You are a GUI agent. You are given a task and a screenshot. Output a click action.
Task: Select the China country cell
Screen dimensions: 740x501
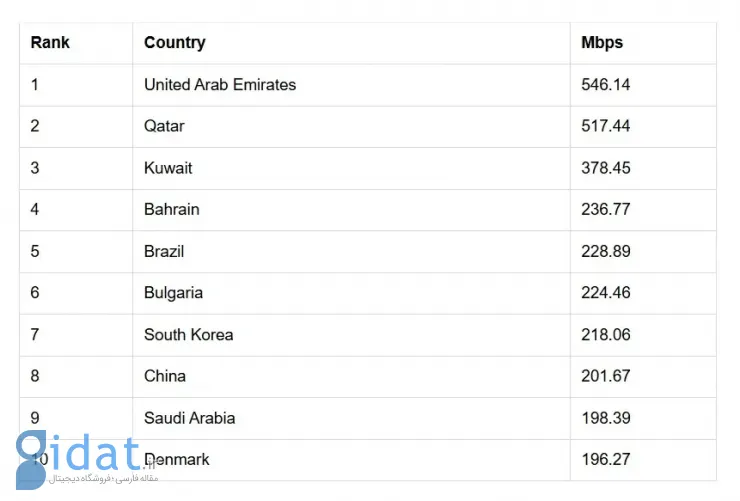(x=165, y=377)
